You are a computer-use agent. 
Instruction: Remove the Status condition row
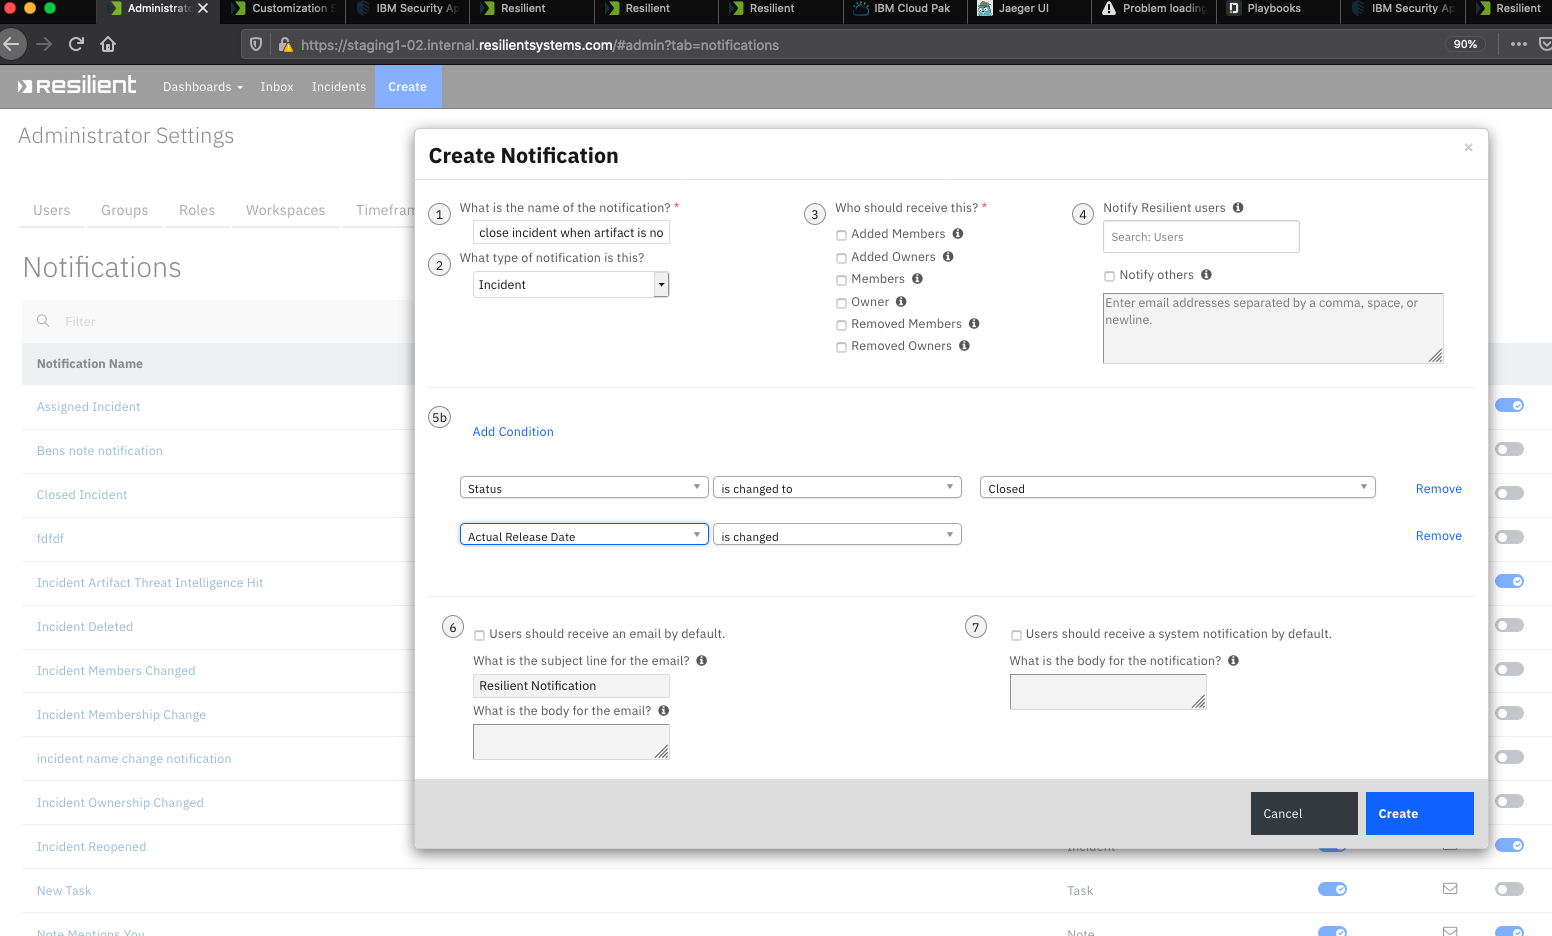coord(1439,489)
